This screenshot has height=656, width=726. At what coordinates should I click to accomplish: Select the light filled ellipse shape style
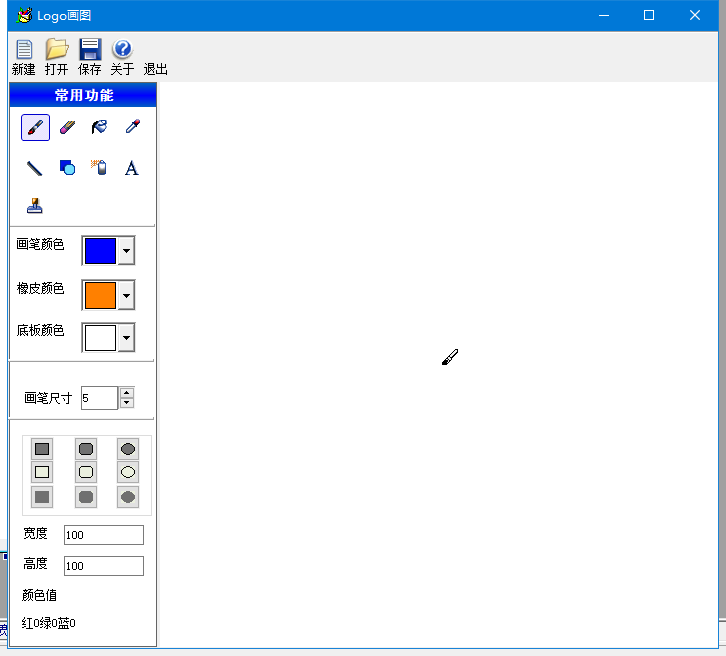(128, 472)
